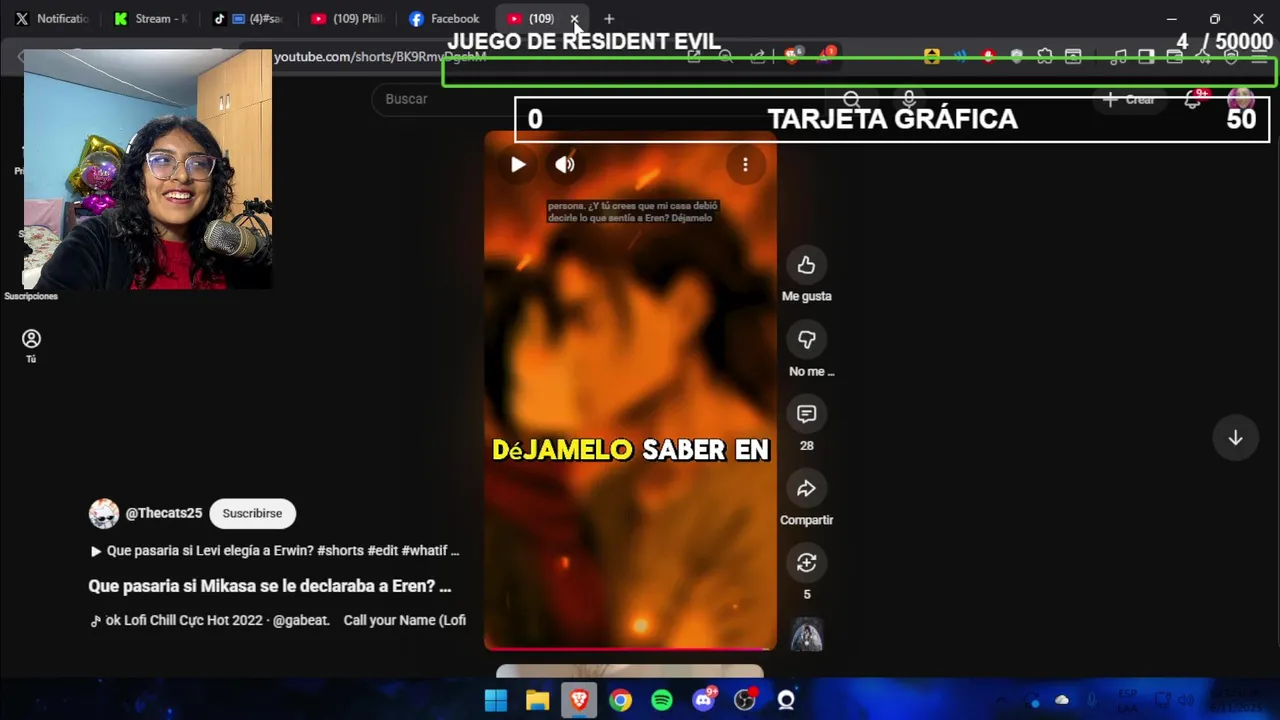1280x720 pixels.
Task: Click the share icon in address bar
Action: tap(758, 57)
